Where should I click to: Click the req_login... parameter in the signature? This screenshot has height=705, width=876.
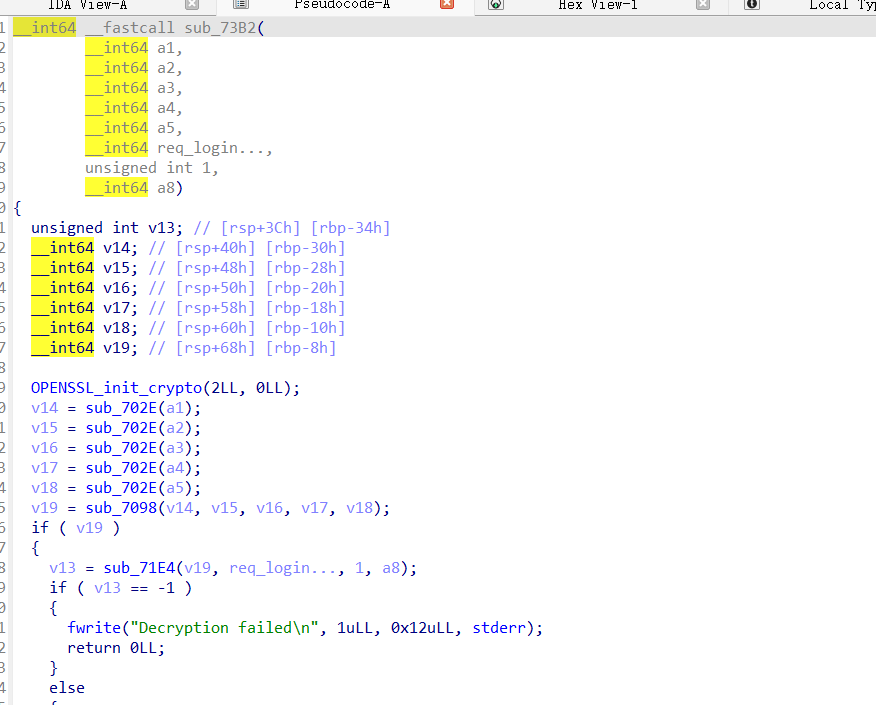211,148
